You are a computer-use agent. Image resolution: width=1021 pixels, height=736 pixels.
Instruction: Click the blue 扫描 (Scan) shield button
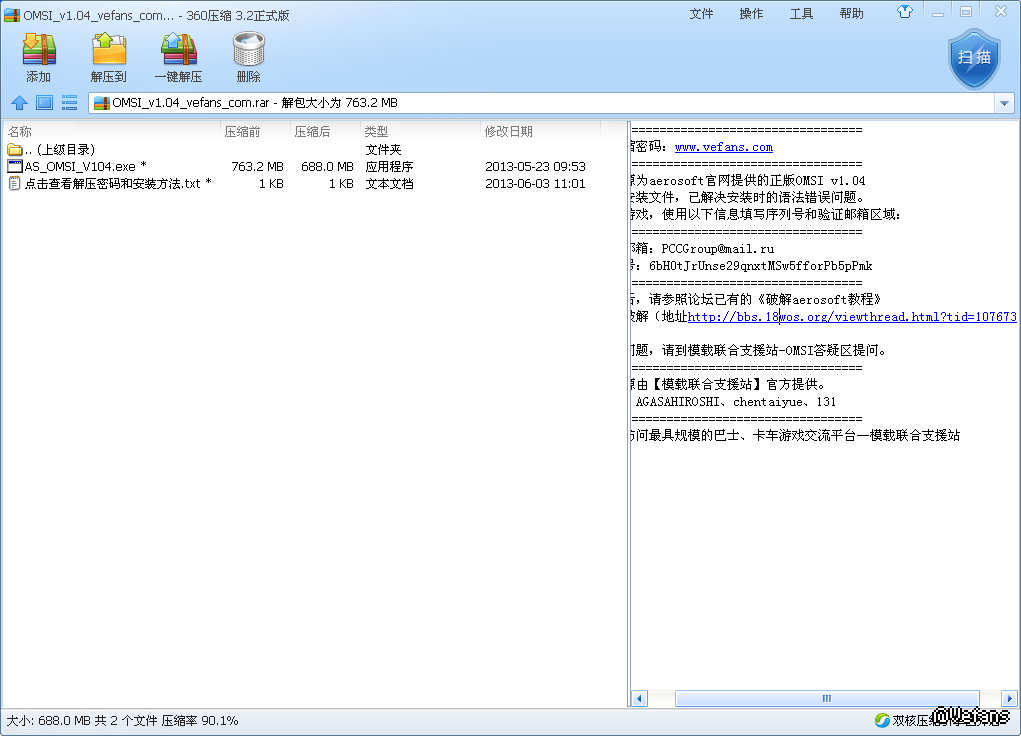[974, 59]
